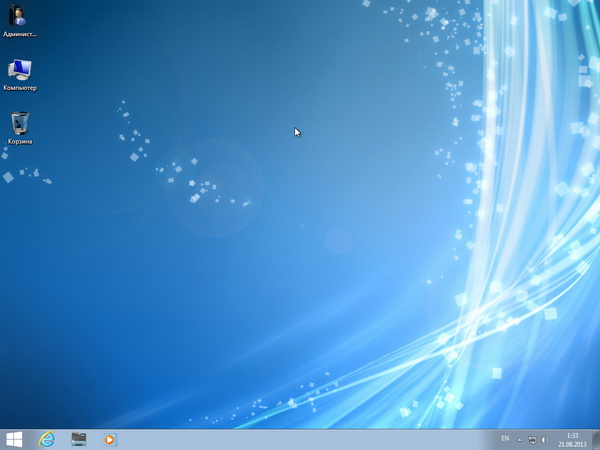The height and width of the screenshot is (450, 600).
Task: Click the Корзина icon label text
Action: [20, 142]
